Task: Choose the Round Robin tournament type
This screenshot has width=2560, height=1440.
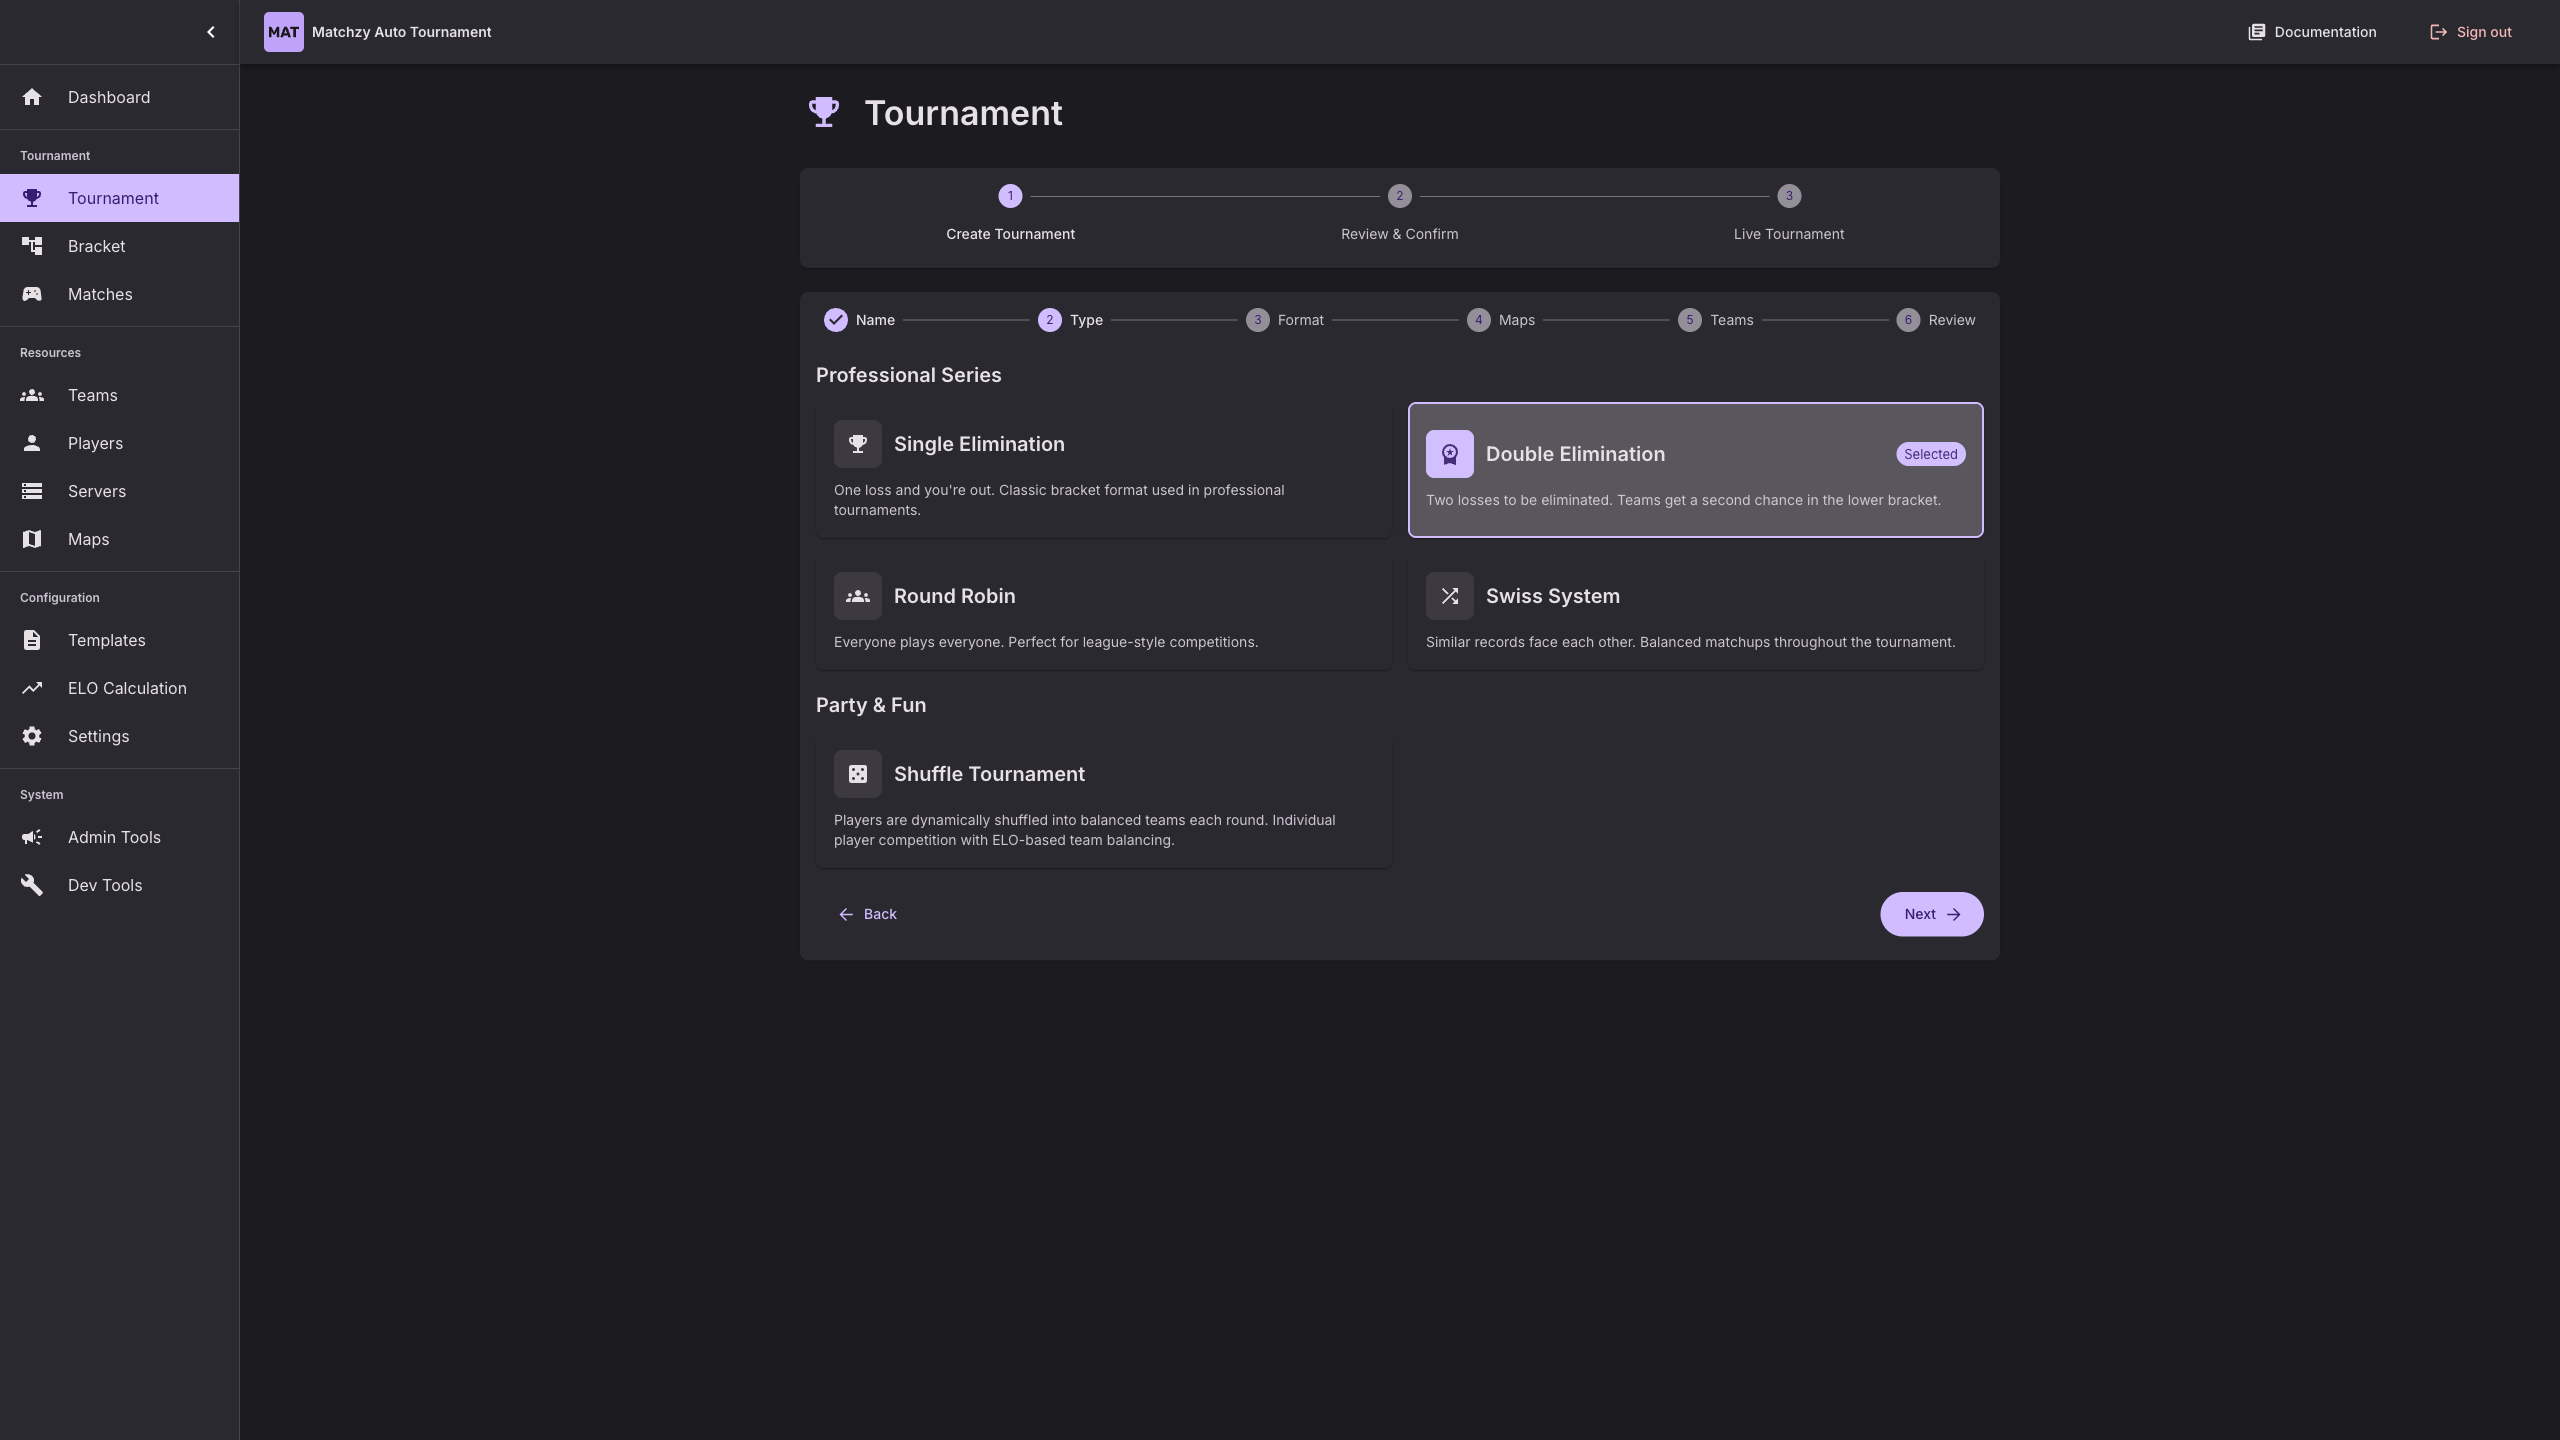Action: tap(1103, 613)
